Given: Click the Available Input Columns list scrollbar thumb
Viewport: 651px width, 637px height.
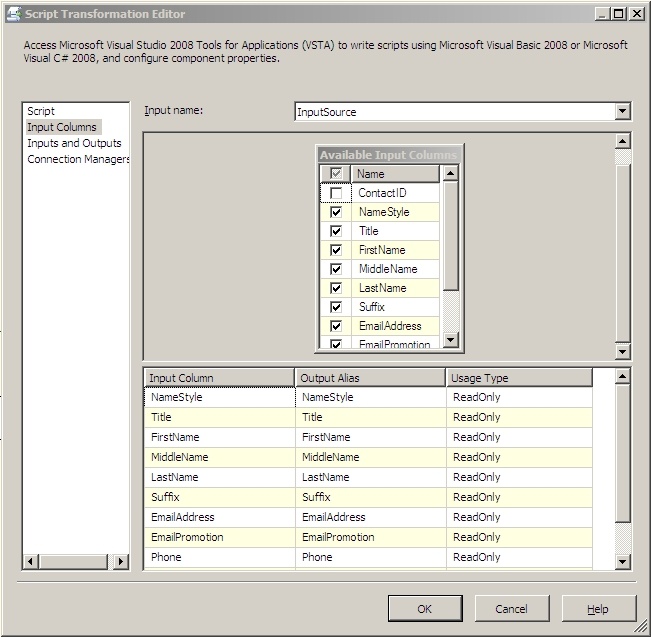Looking at the screenshot, I should [x=450, y=236].
